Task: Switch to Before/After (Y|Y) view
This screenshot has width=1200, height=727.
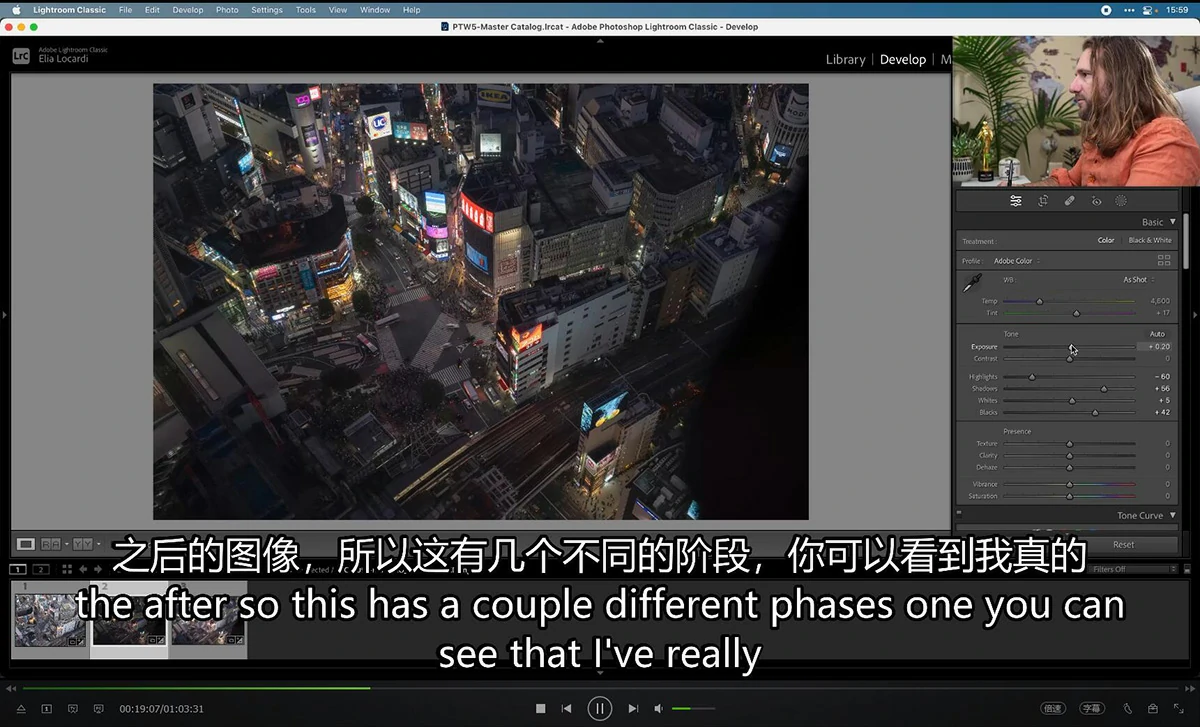Action: 82,544
